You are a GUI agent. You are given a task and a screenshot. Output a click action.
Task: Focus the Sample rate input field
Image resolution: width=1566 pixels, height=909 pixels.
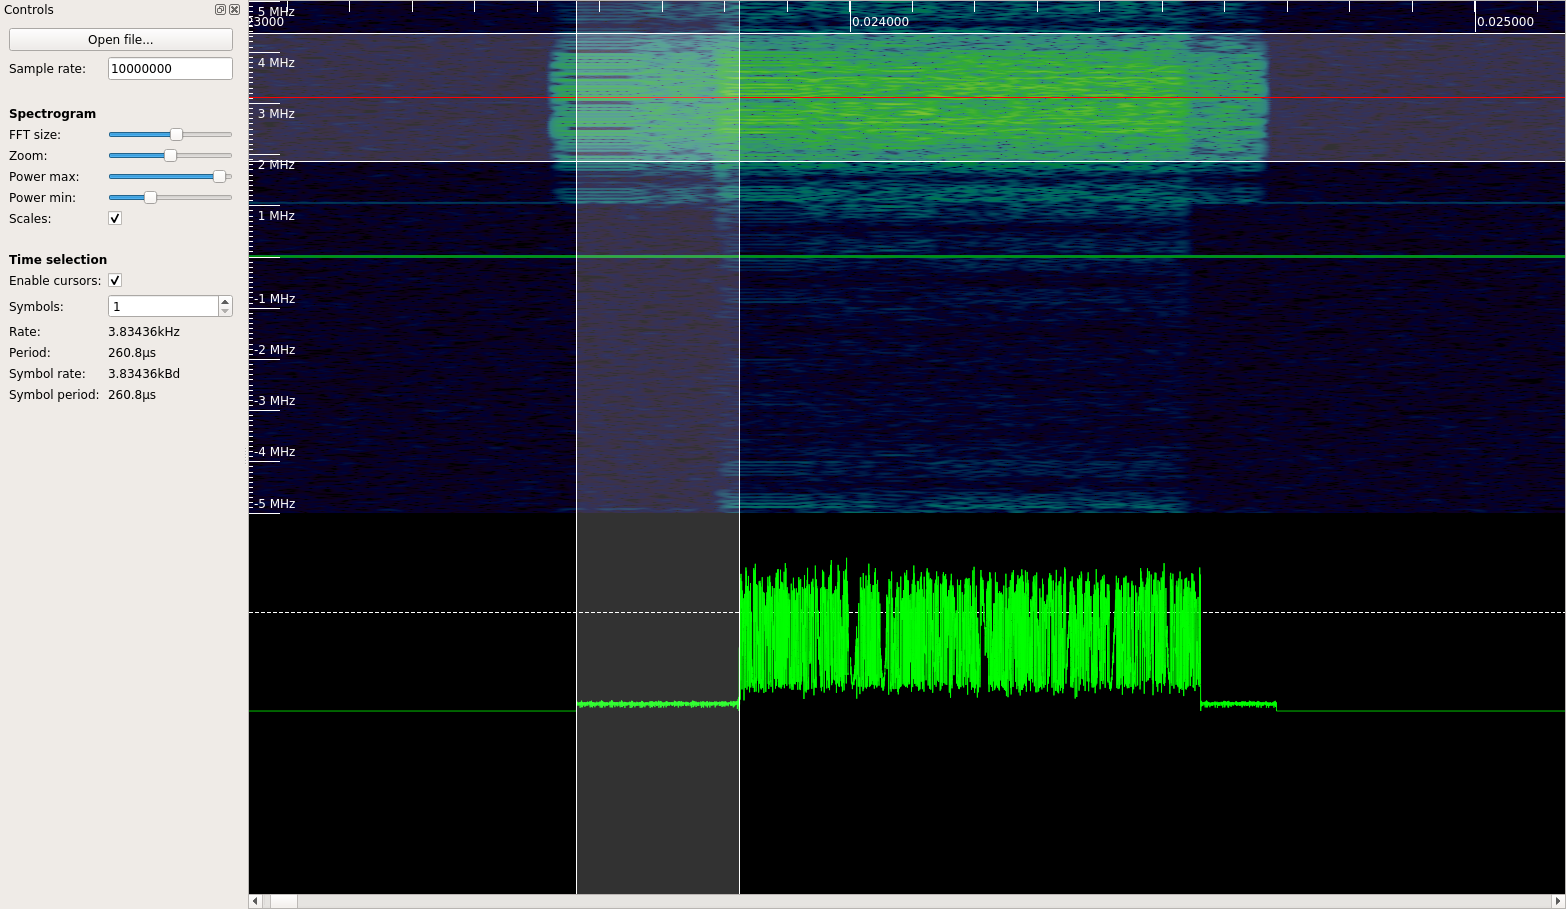pyautogui.click(x=169, y=69)
